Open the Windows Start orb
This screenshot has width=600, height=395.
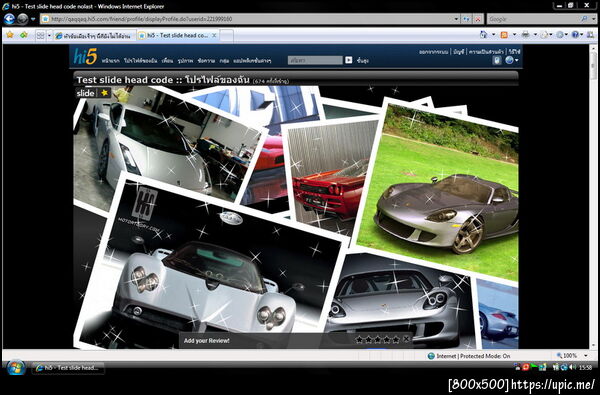coord(16,368)
